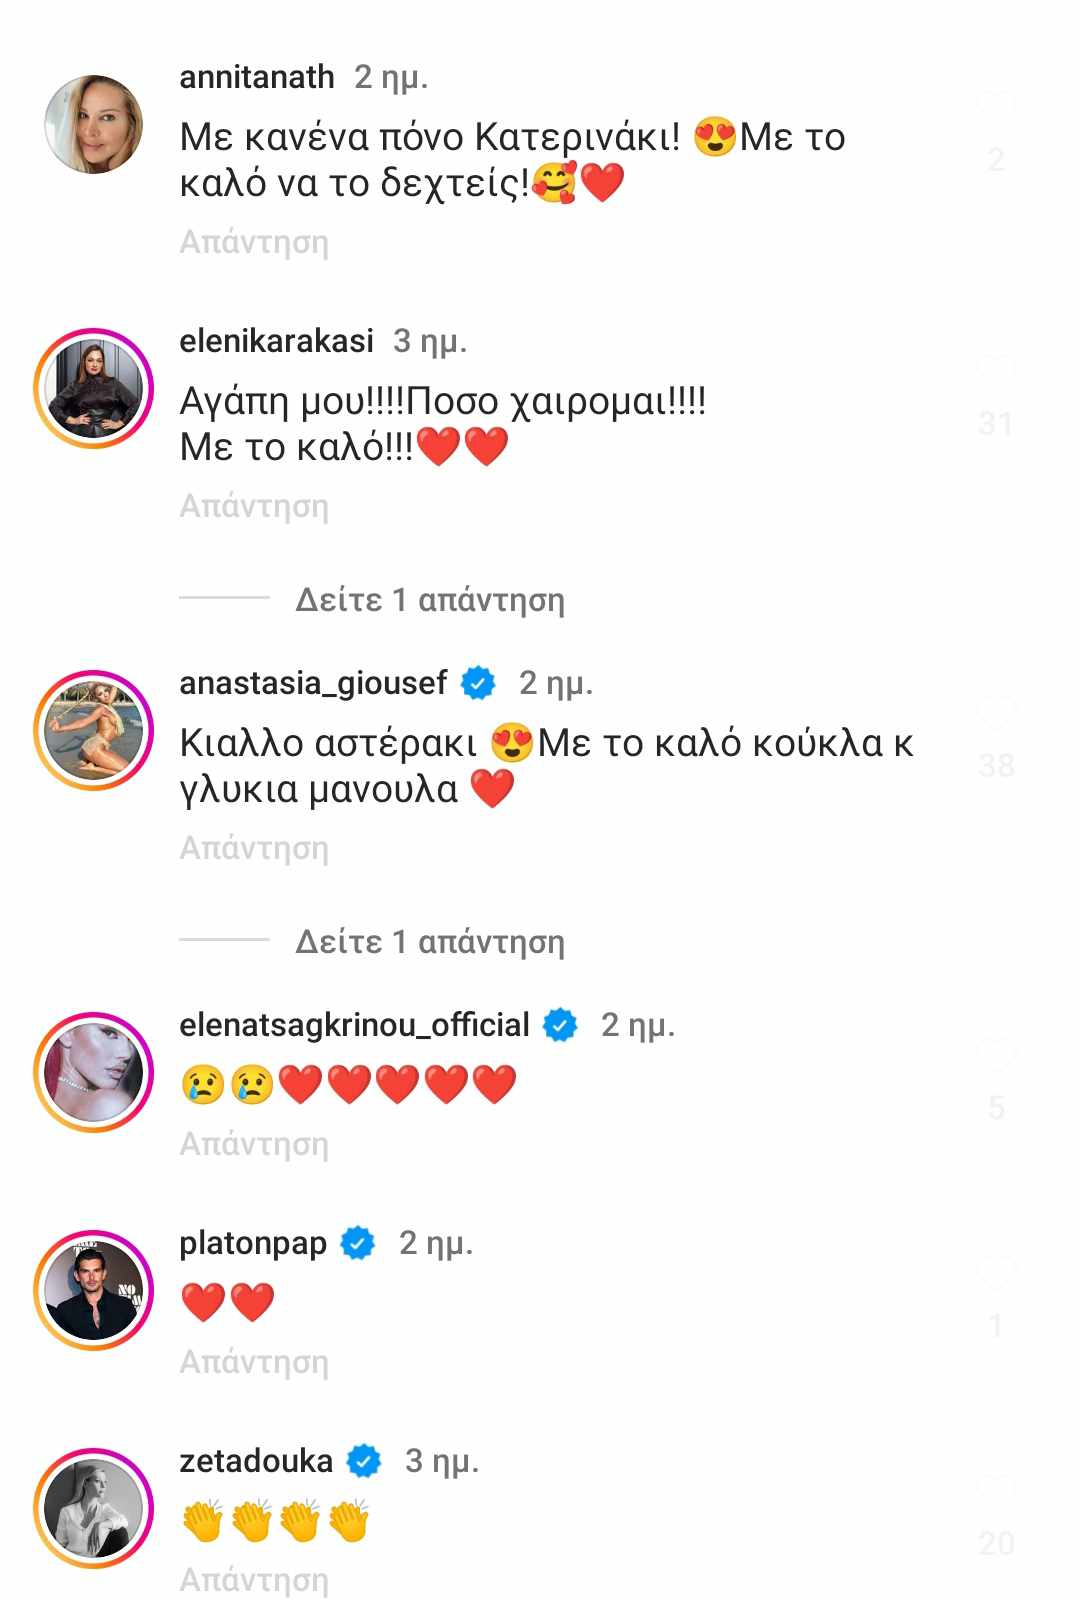1080x1601 pixels.
Task: Open the elenikarakasi username link
Action: click(276, 341)
